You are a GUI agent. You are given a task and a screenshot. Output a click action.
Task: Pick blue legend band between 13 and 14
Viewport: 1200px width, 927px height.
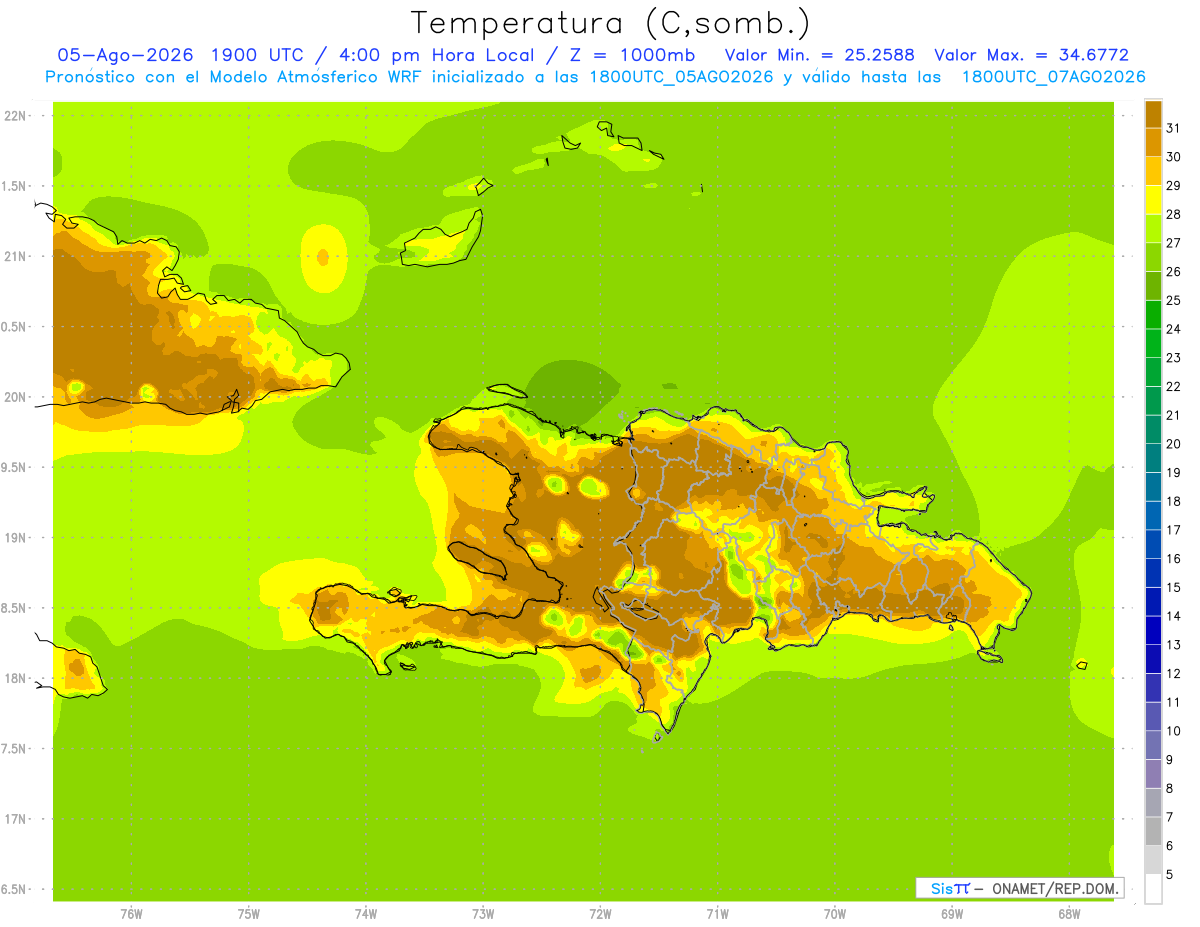pyautogui.click(x=1153, y=630)
